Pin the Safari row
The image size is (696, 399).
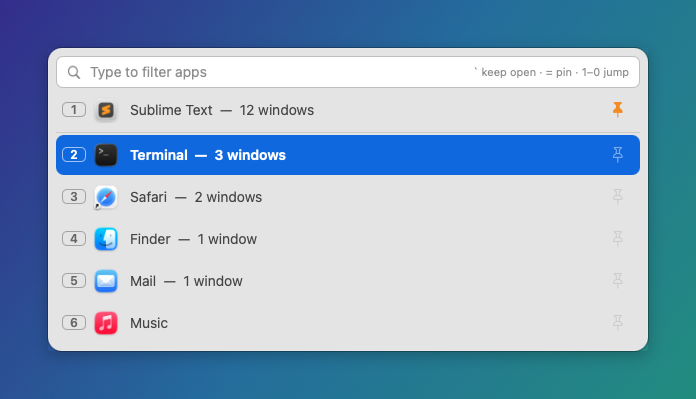click(x=617, y=197)
